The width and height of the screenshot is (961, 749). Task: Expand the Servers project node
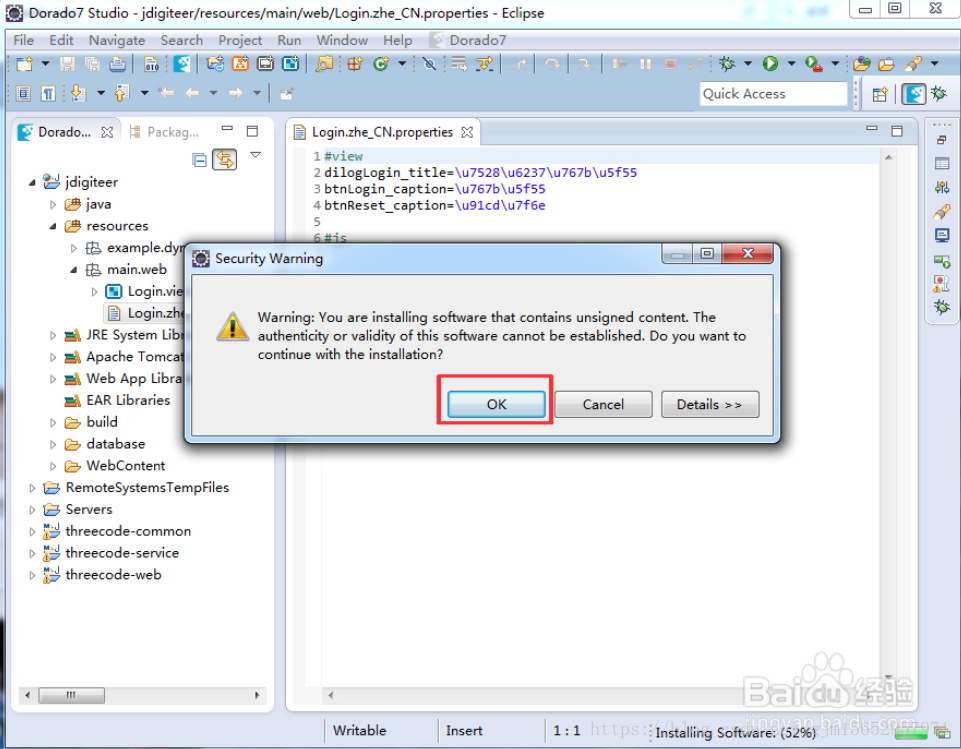point(32,510)
